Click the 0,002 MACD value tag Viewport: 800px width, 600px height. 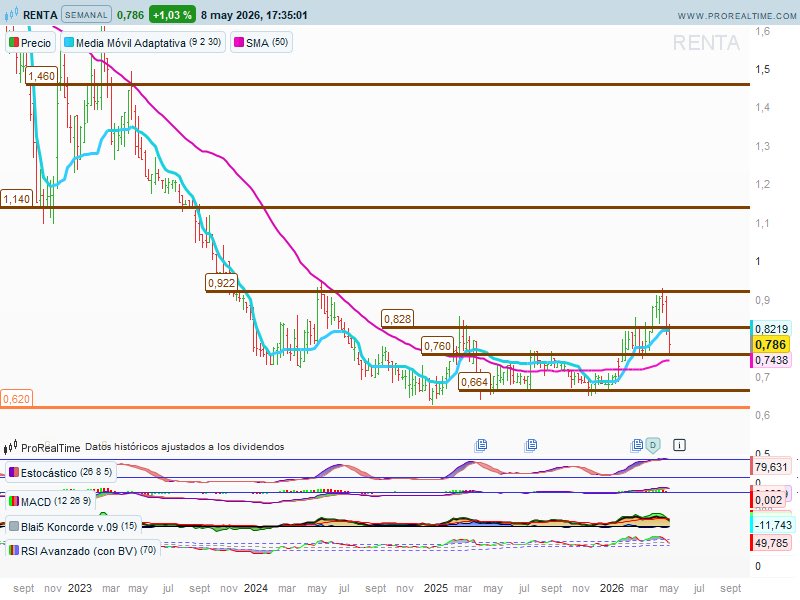tap(768, 500)
